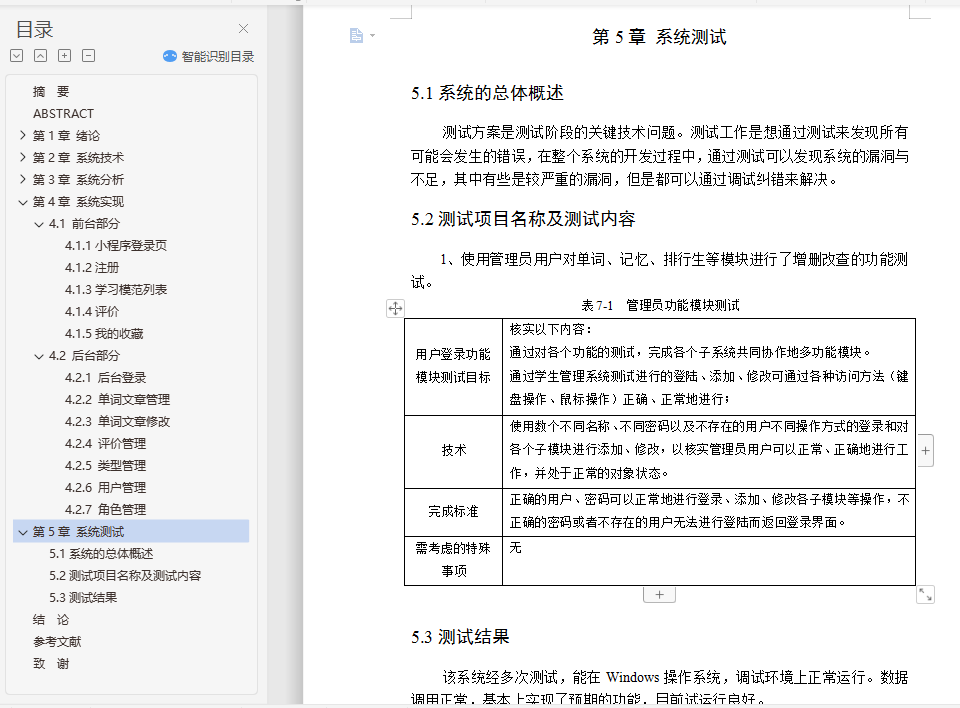Jump to ABSTRACT in the outline
The height and width of the screenshot is (708, 960).
[x=64, y=114]
